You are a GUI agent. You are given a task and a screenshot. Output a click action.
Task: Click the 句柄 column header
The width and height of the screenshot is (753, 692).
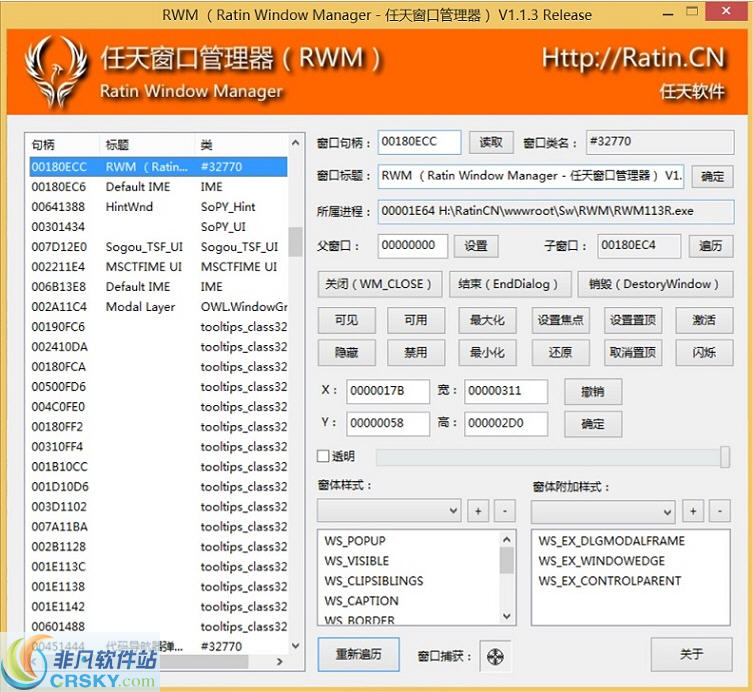click(x=63, y=145)
